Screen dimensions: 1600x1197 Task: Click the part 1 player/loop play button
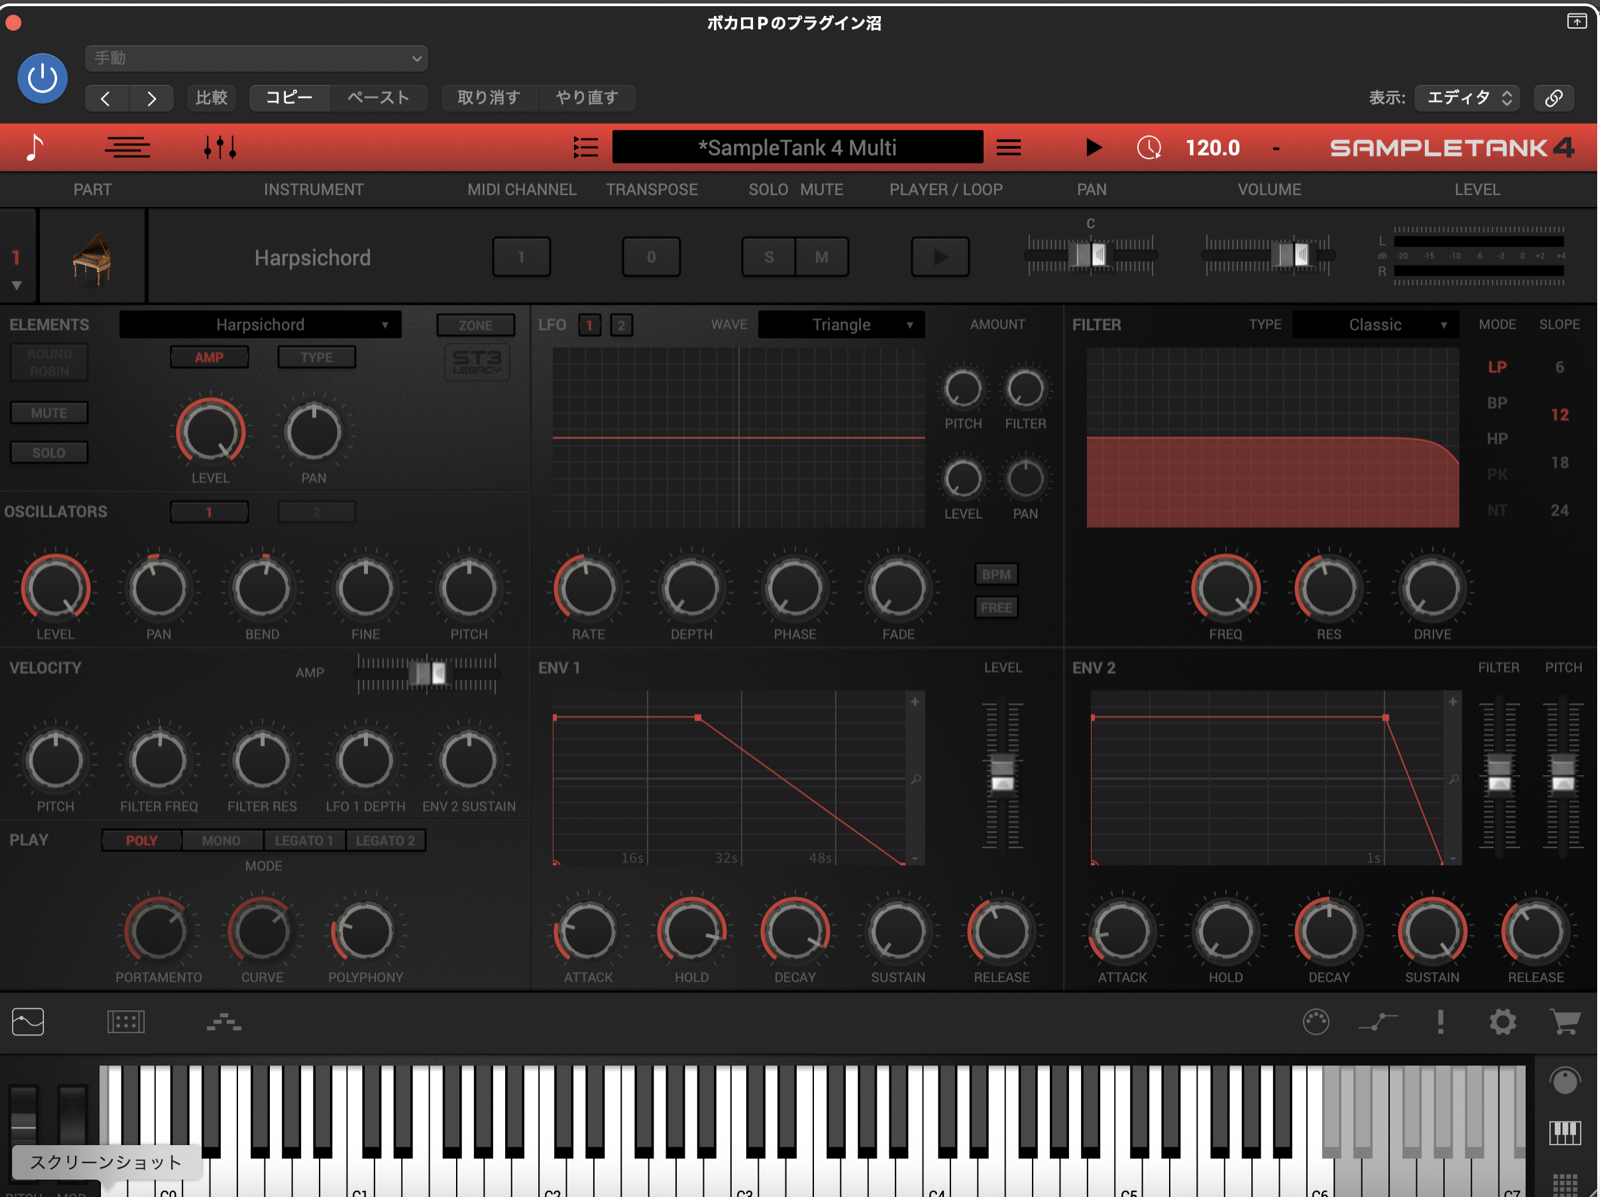coord(940,257)
